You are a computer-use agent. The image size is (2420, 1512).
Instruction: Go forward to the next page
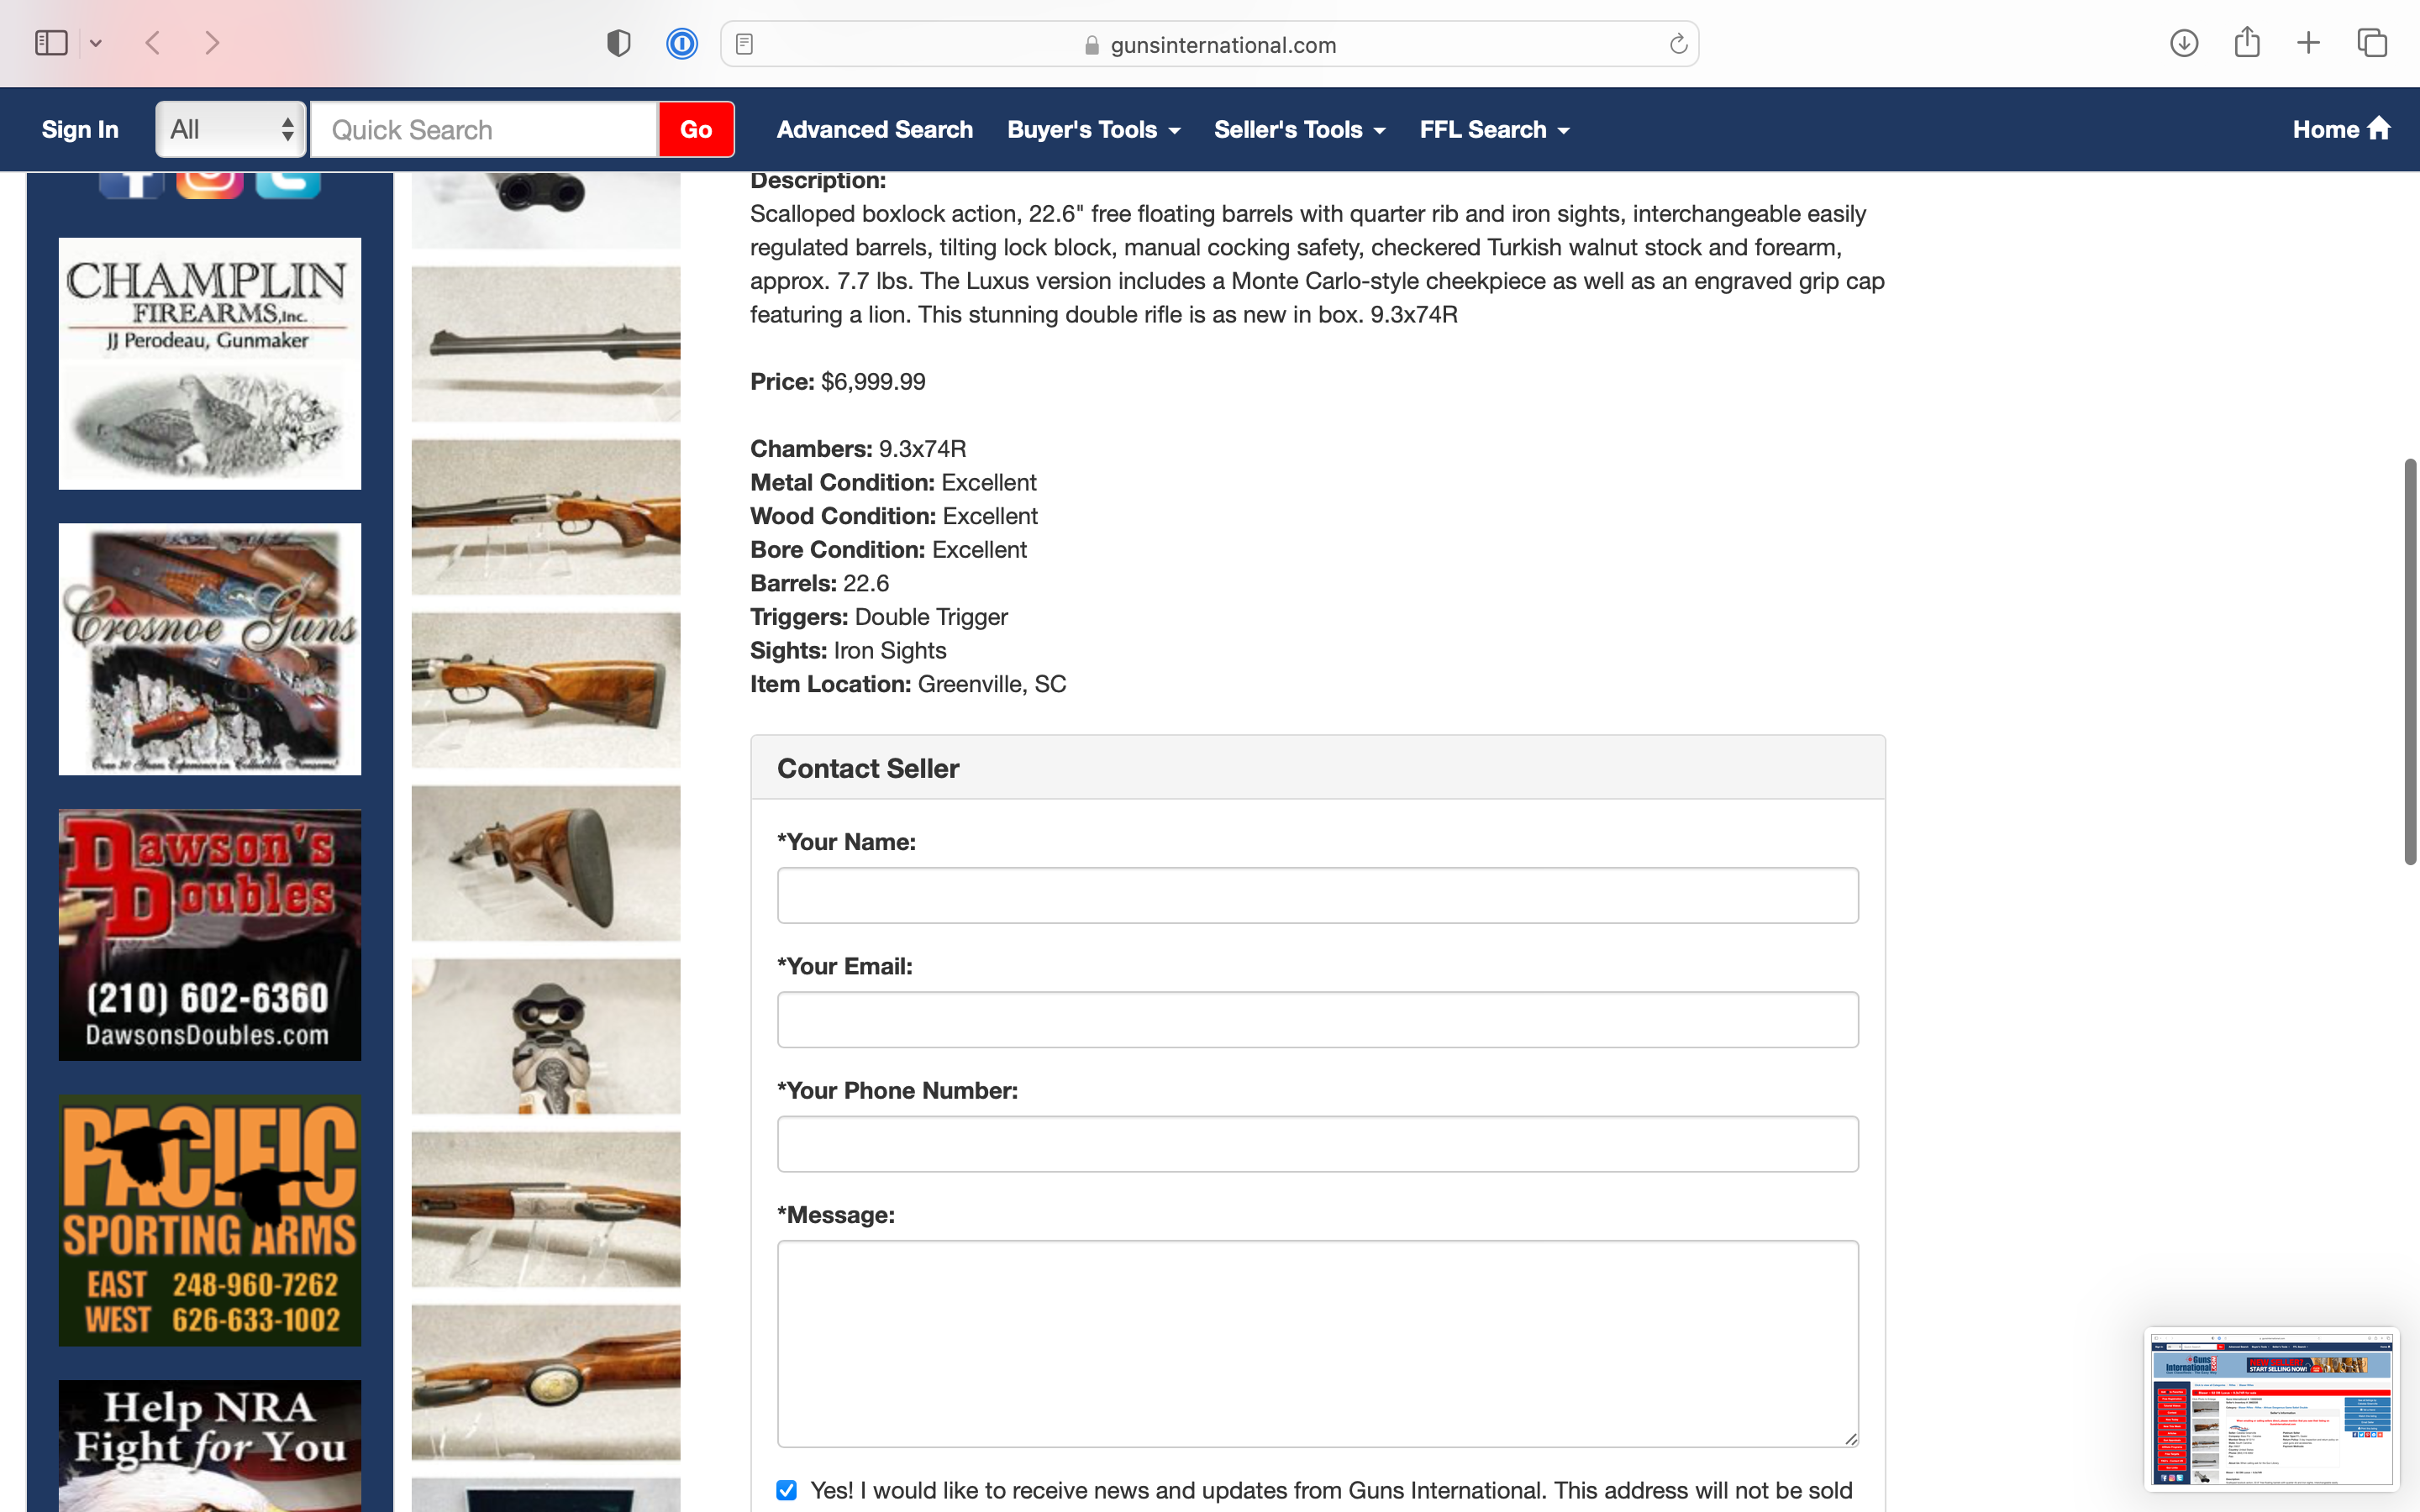(211, 43)
